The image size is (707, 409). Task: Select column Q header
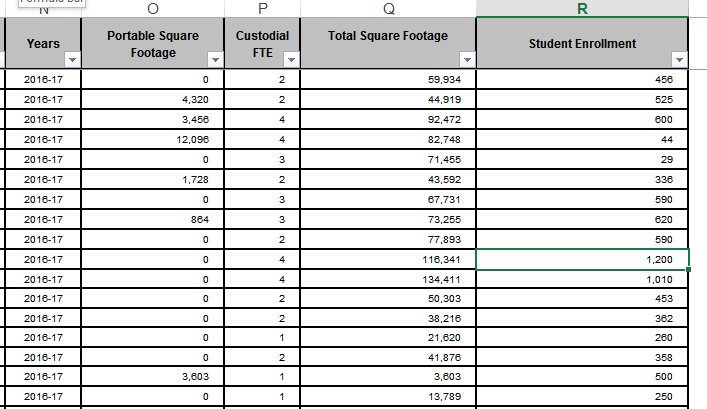point(388,9)
